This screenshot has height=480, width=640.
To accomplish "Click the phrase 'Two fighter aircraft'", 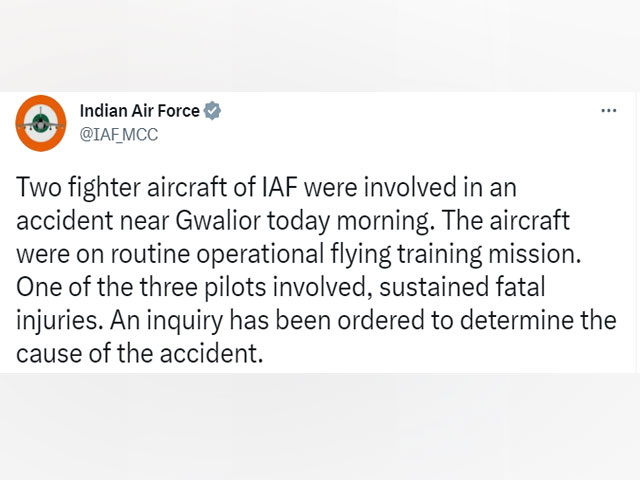I will click(x=121, y=188).
